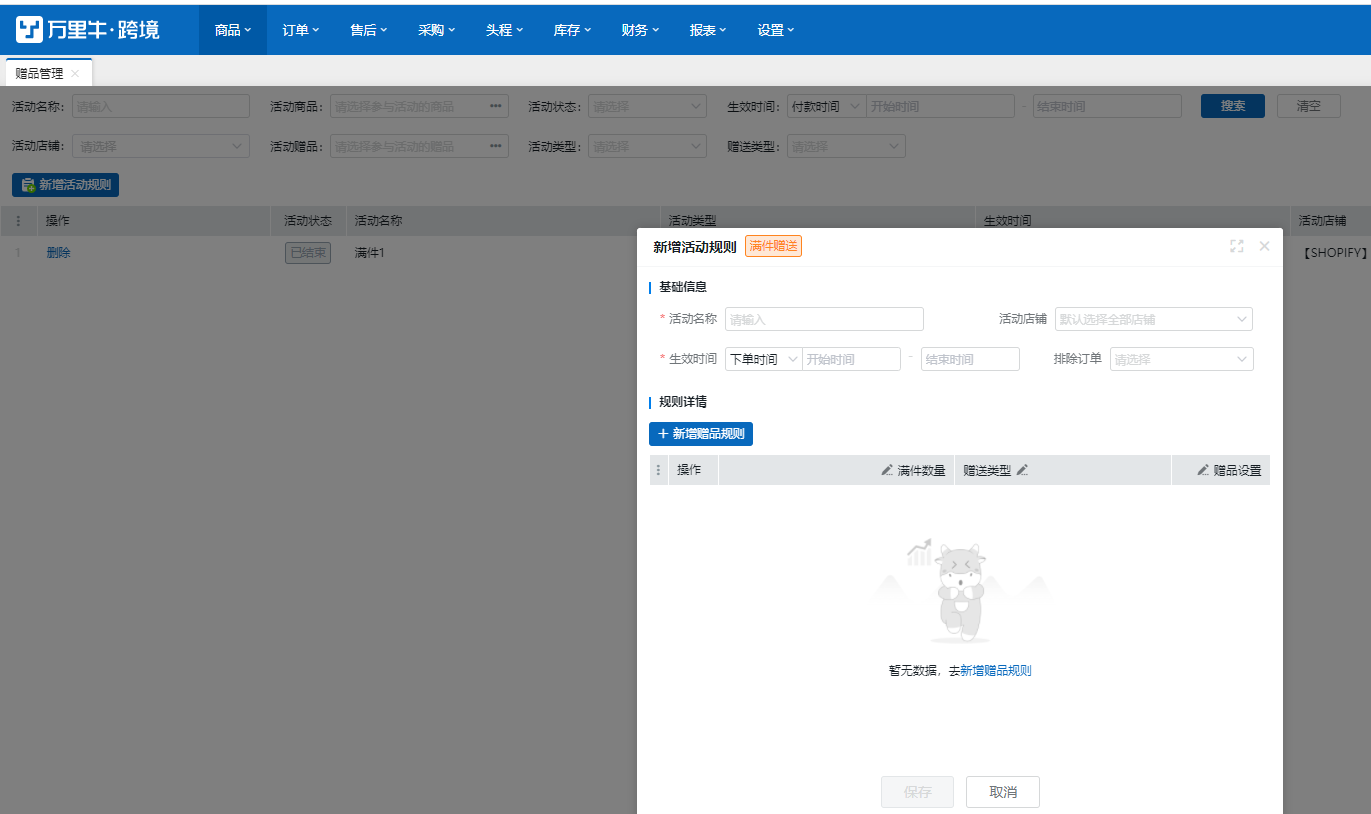The image size is (1371, 814).
Task: Focus the dialog 活动名称 input
Action: click(x=824, y=319)
